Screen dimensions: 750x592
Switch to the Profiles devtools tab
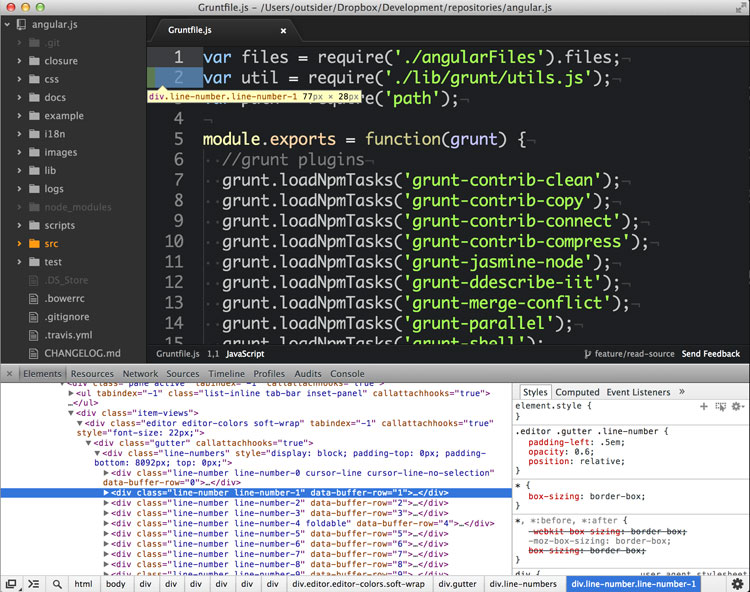pyautogui.click(x=269, y=373)
